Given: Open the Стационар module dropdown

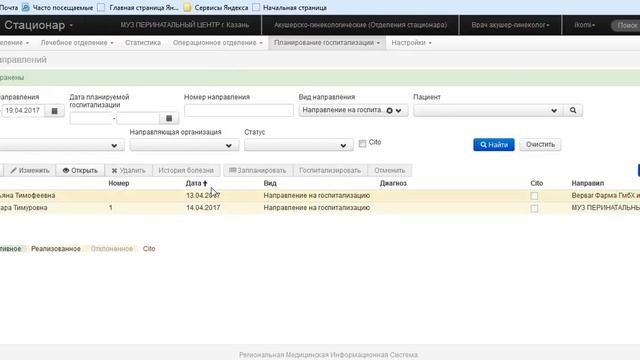Looking at the screenshot, I should click(x=38, y=25).
